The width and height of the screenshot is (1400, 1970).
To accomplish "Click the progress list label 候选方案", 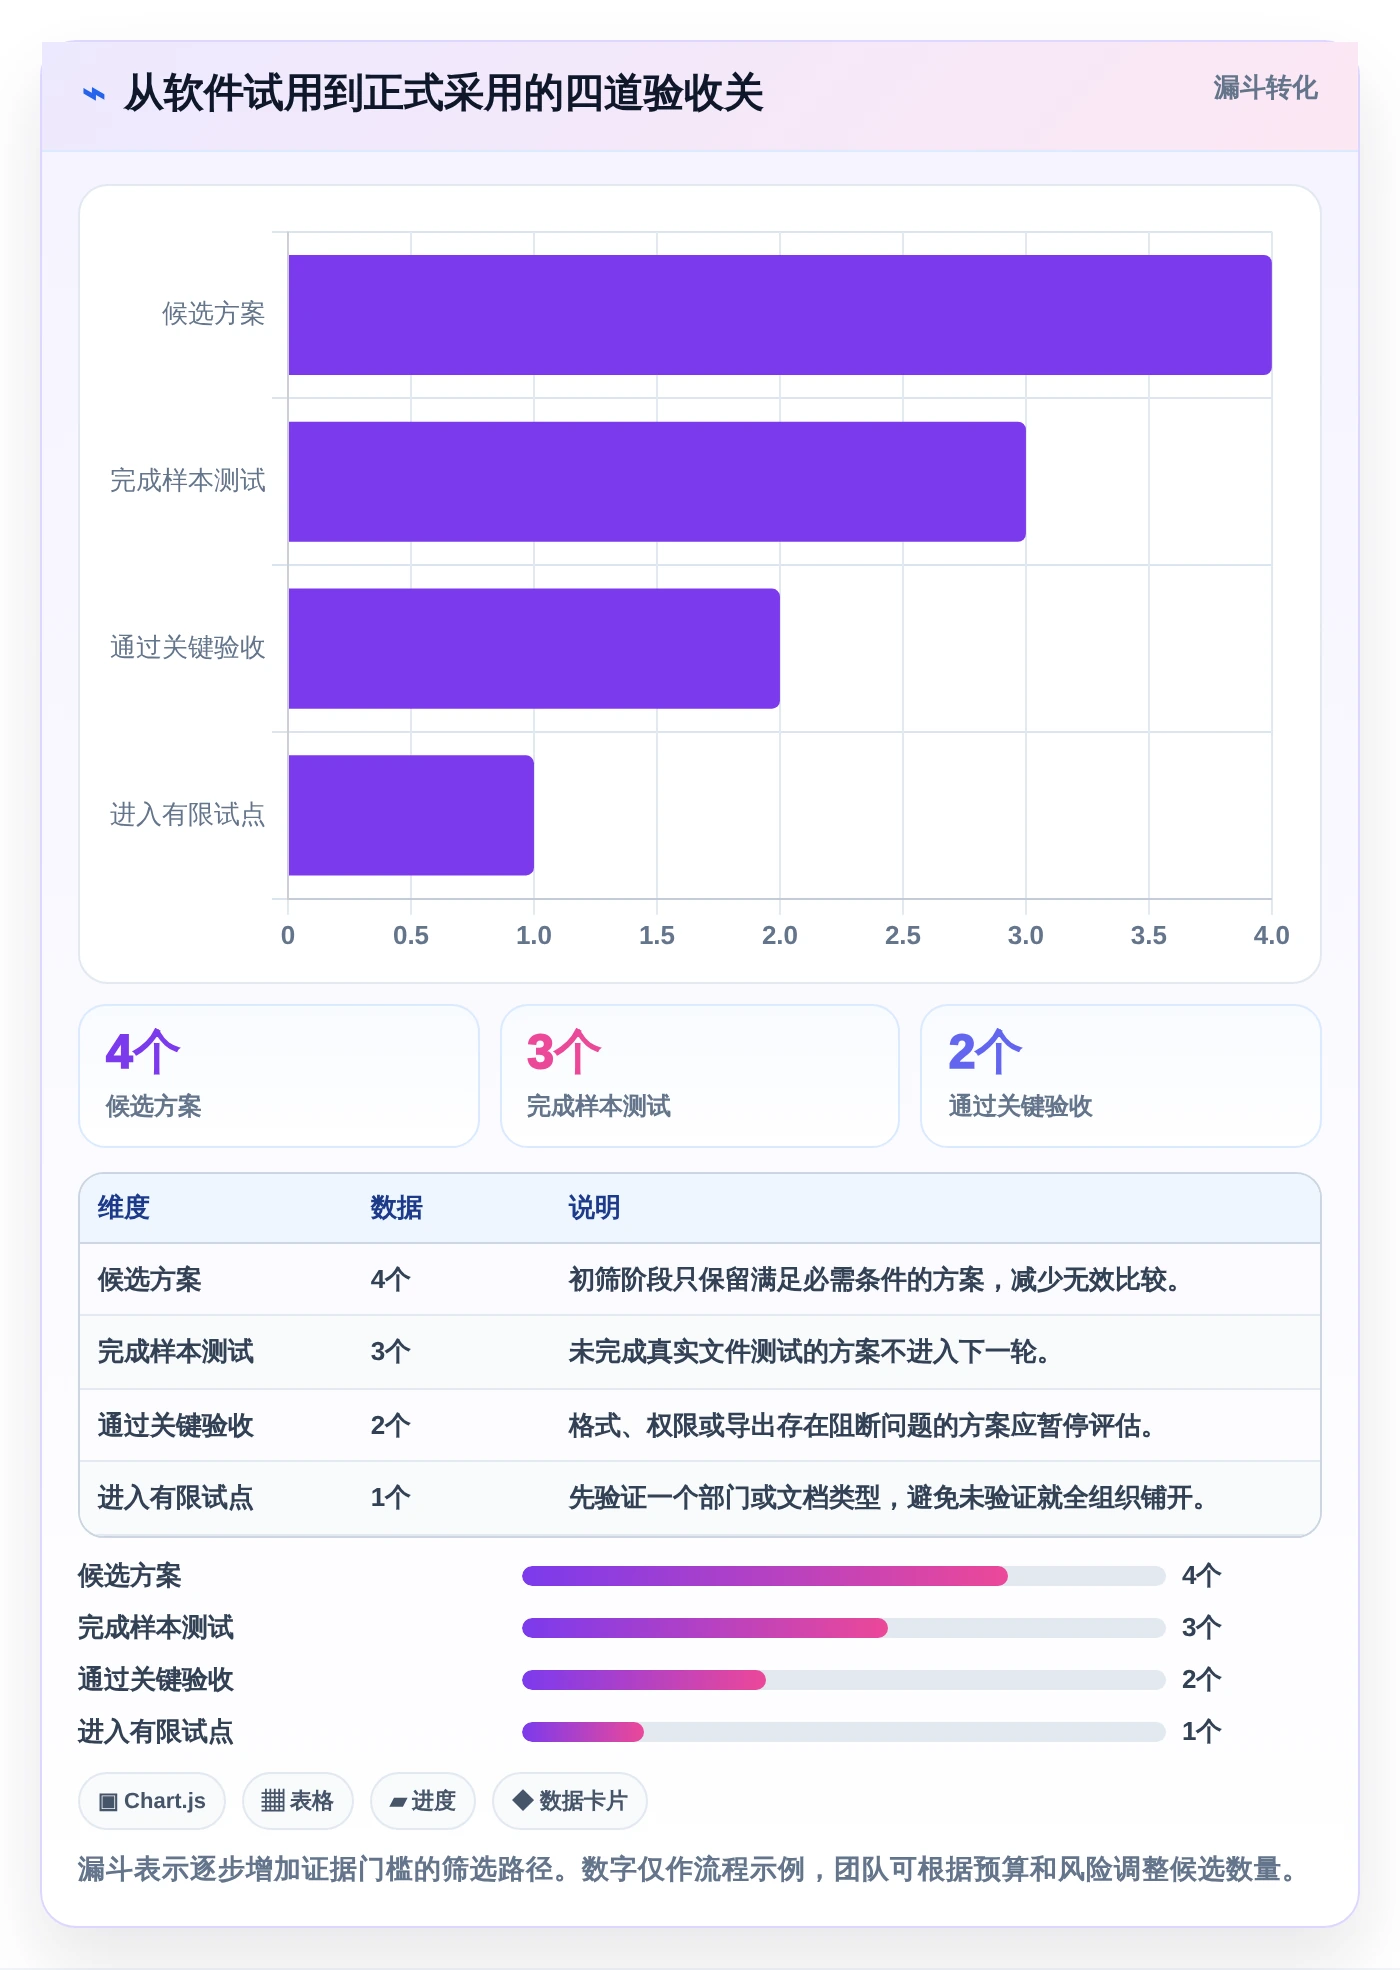I will point(130,1576).
